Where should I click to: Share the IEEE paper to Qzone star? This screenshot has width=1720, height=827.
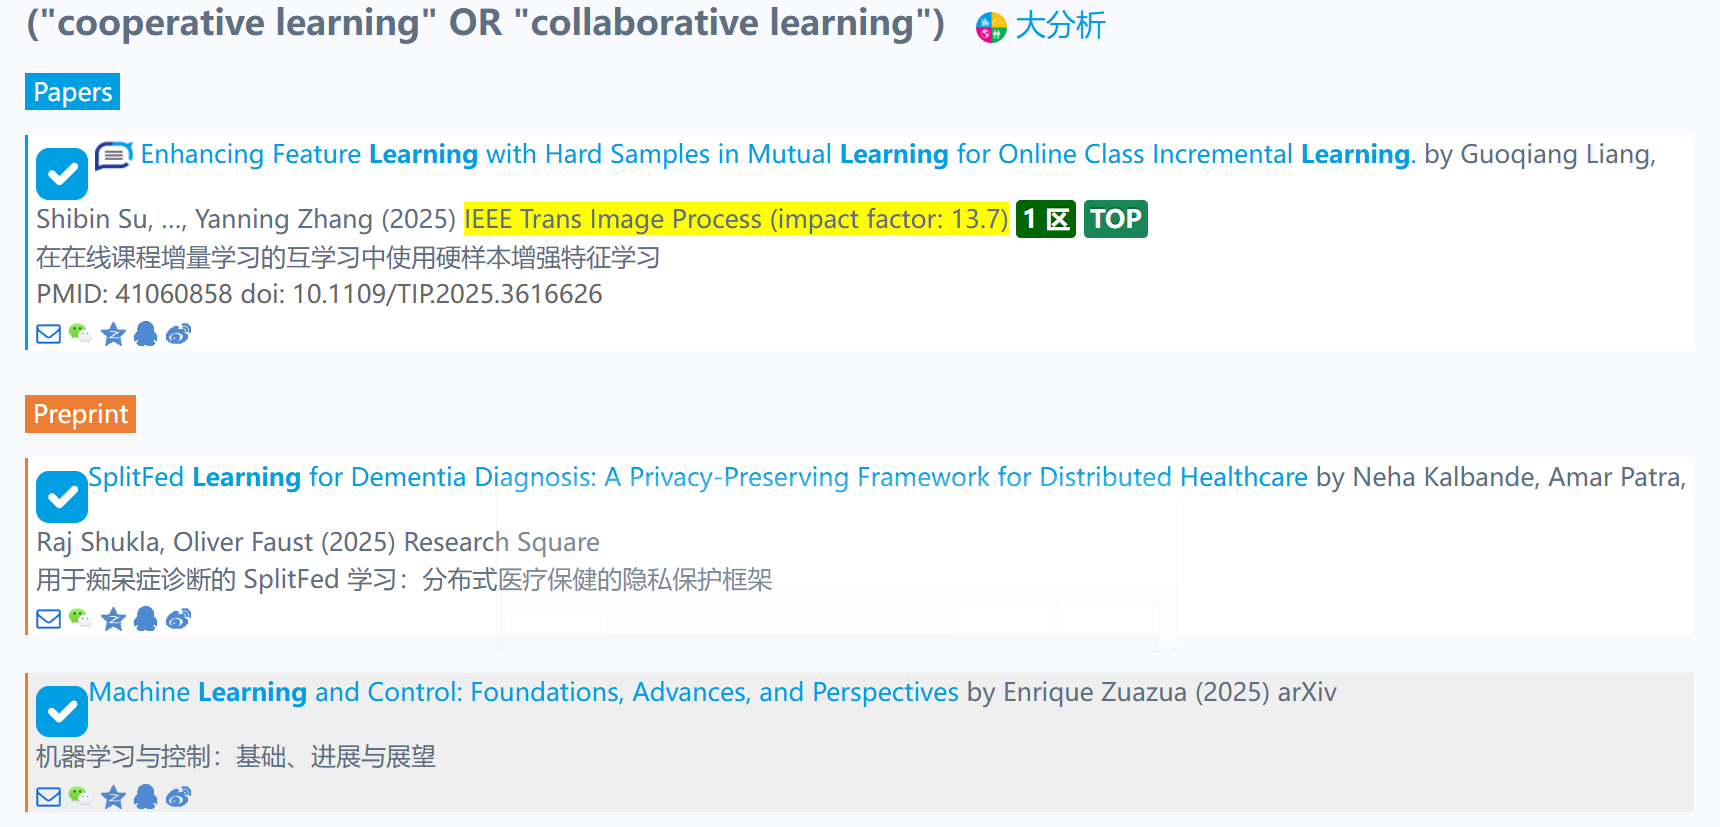pos(113,334)
